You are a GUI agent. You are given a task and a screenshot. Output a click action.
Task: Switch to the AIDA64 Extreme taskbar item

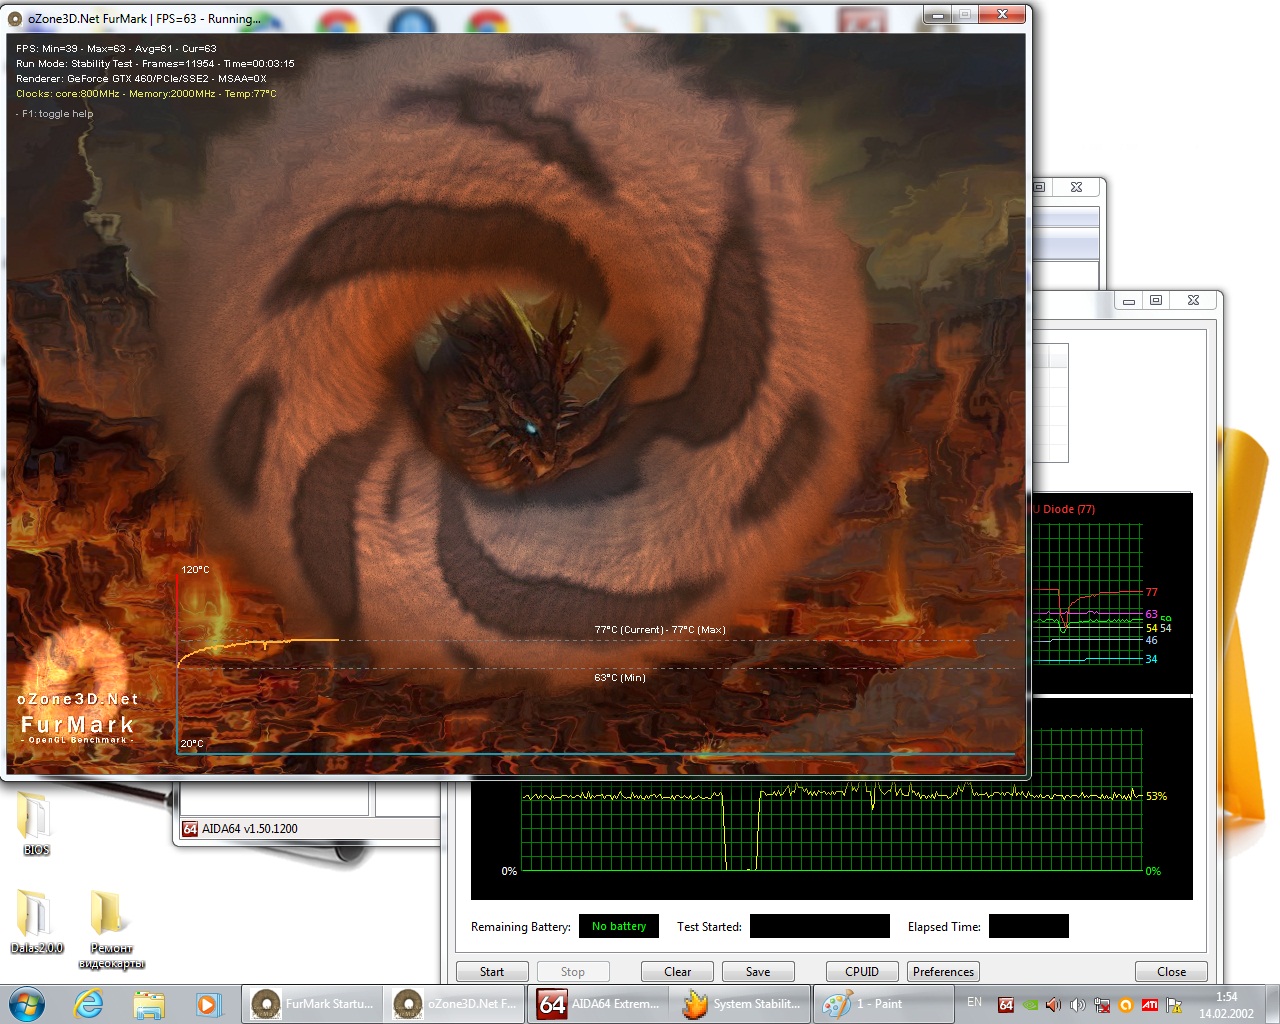pyautogui.click(x=599, y=1004)
